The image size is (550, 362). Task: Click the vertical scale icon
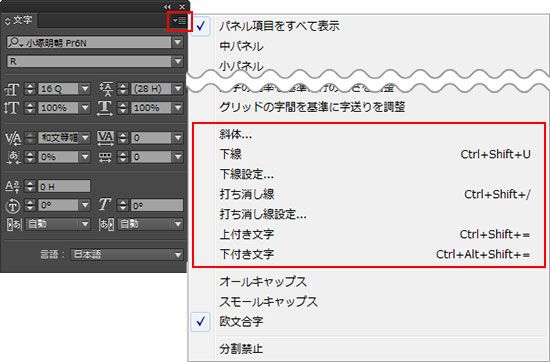(x=12, y=108)
